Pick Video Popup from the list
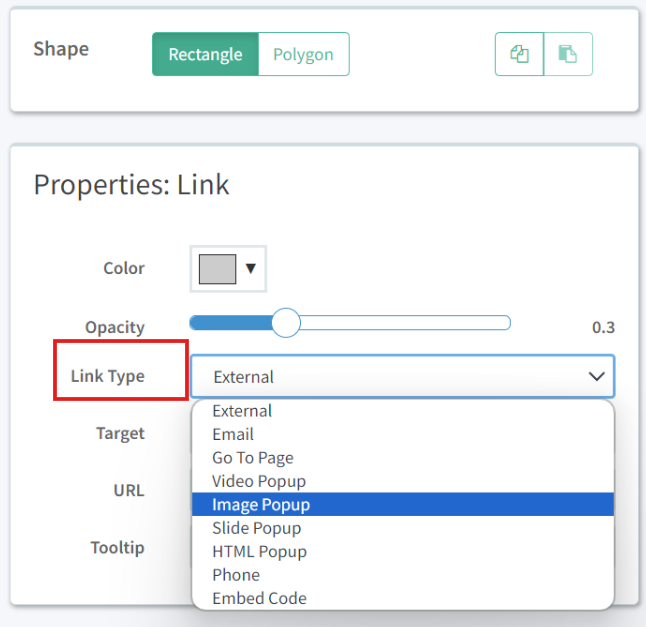This screenshot has width=646, height=627. click(x=259, y=481)
